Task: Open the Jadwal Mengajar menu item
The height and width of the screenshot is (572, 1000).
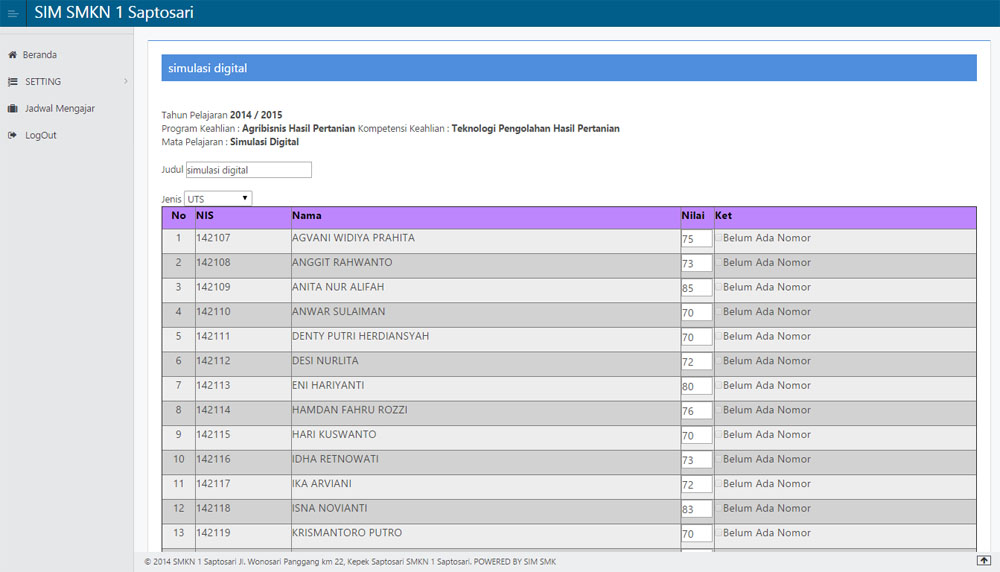Action: click(x=60, y=109)
